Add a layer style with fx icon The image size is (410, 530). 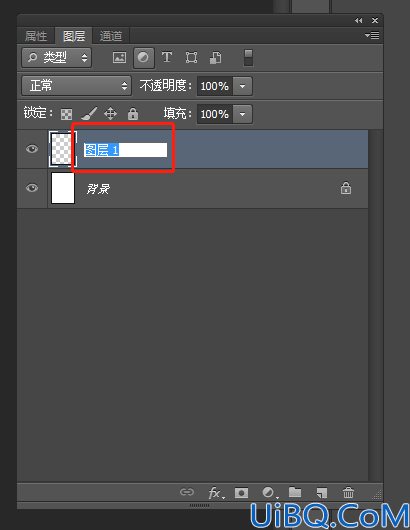pos(216,493)
